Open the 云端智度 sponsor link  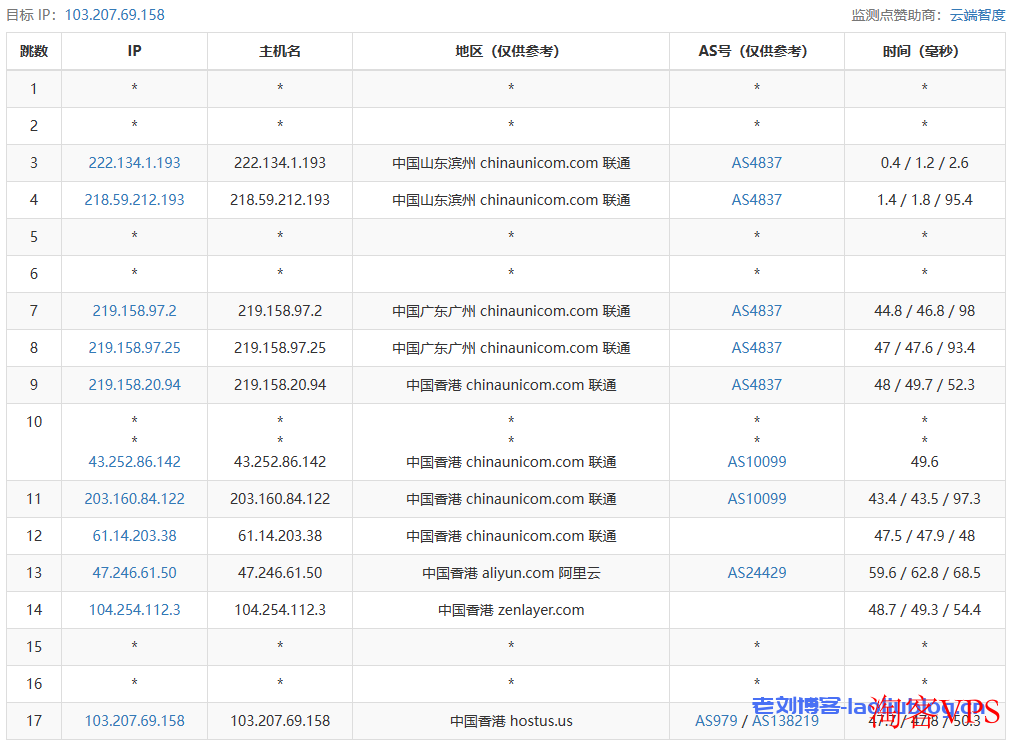coord(977,15)
